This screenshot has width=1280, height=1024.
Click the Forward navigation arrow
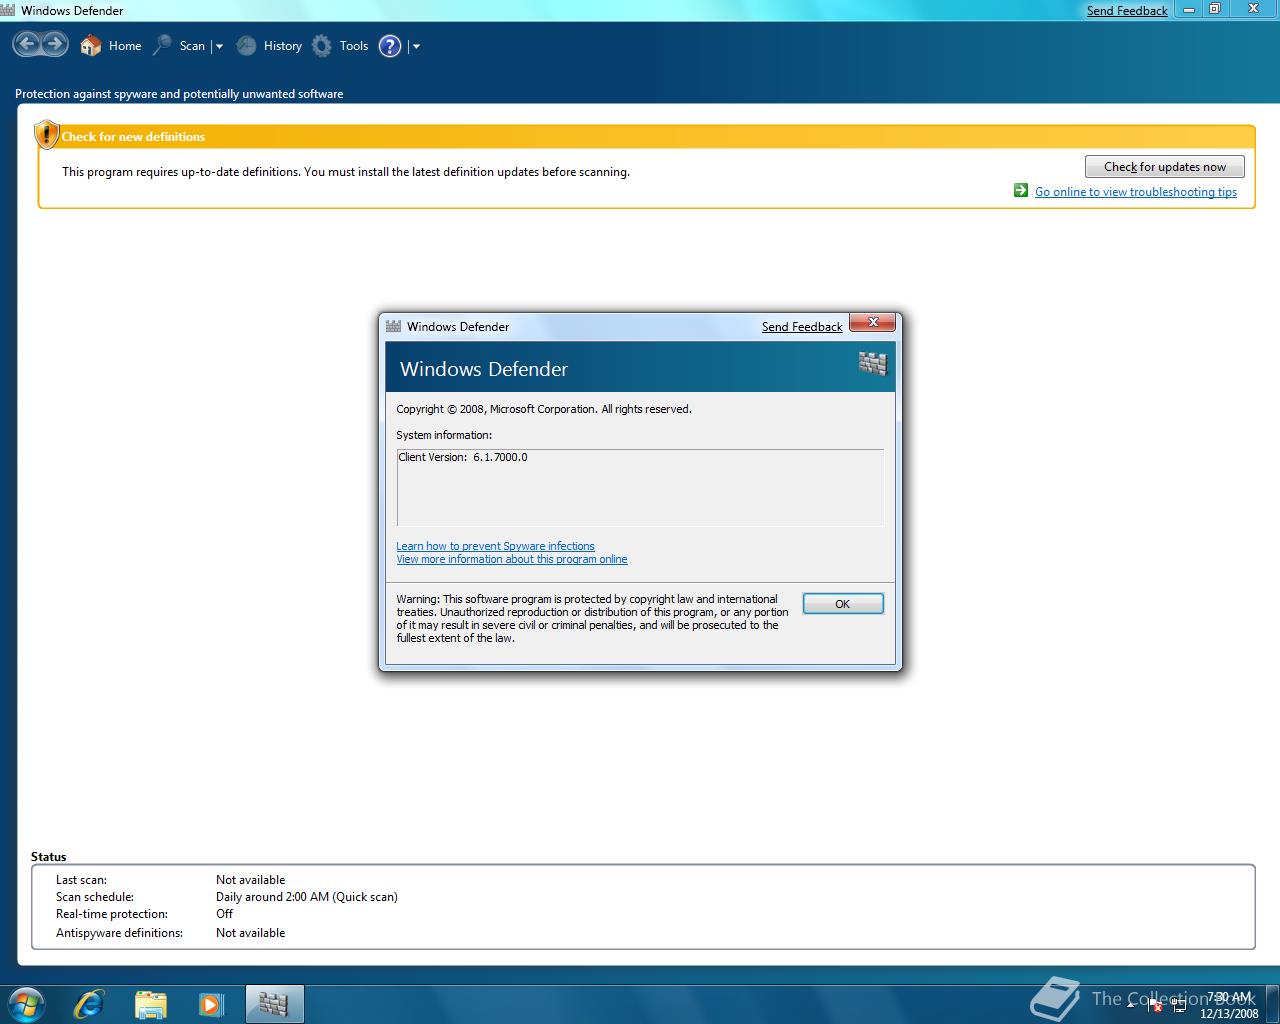(54, 44)
